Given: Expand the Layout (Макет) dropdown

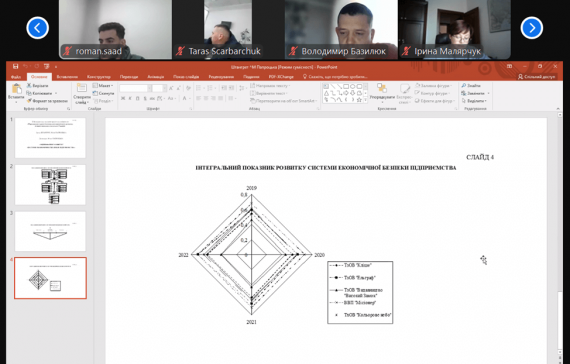Looking at the screenshot, I should pos(103,85).
